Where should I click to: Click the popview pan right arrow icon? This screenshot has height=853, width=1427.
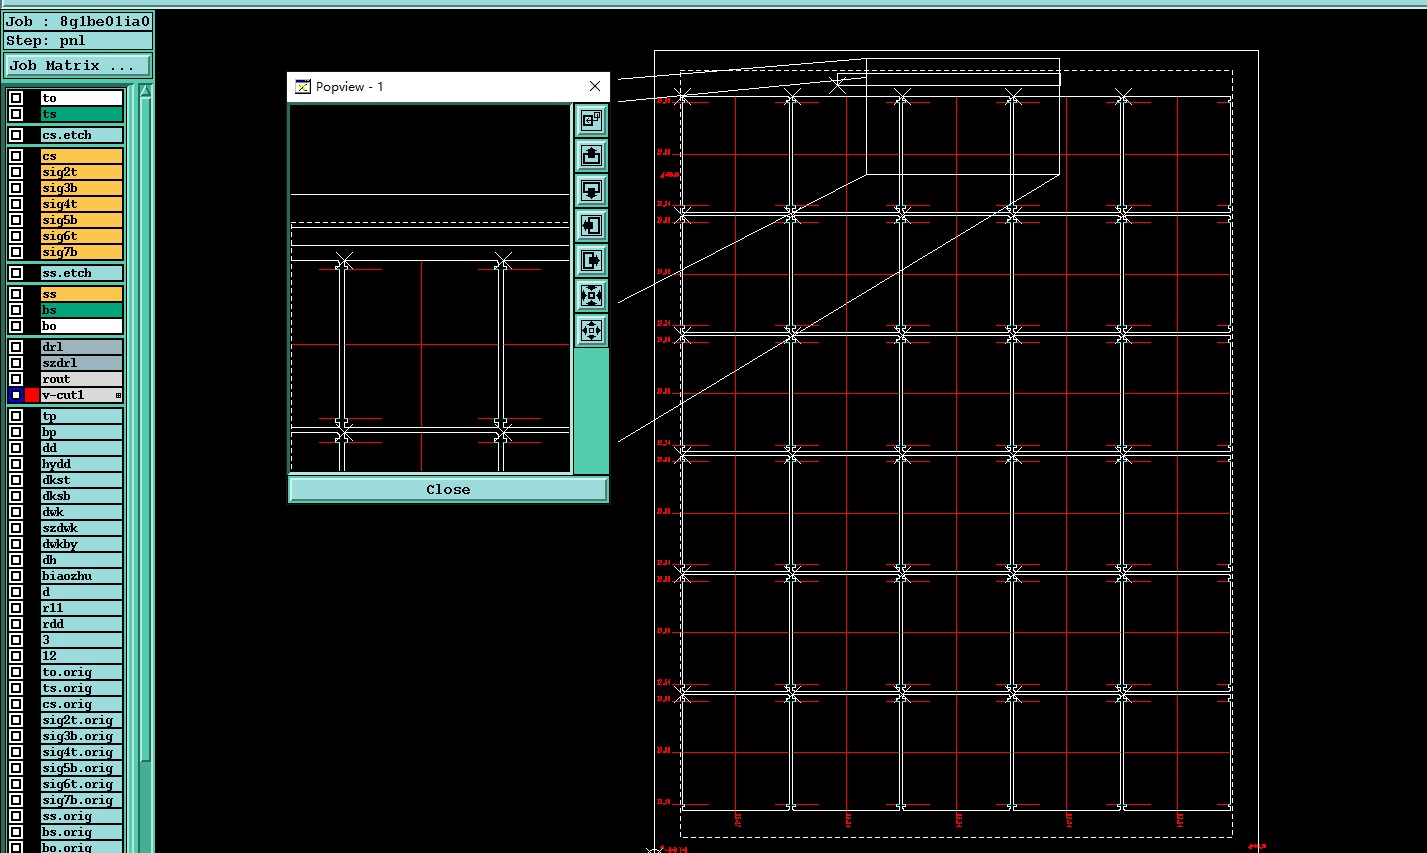tap(591, 260)
